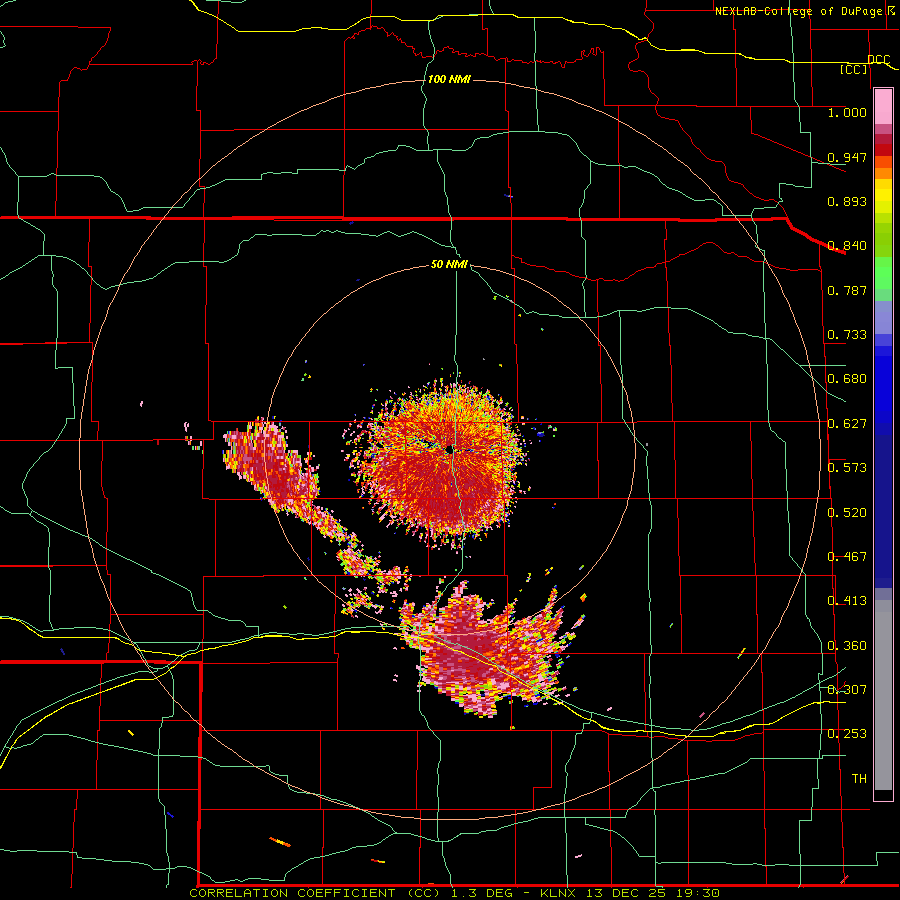Screen dimensions: 900x900
Task: Select the 1.000 value on the color scale
Action: [x=847, y=112]
